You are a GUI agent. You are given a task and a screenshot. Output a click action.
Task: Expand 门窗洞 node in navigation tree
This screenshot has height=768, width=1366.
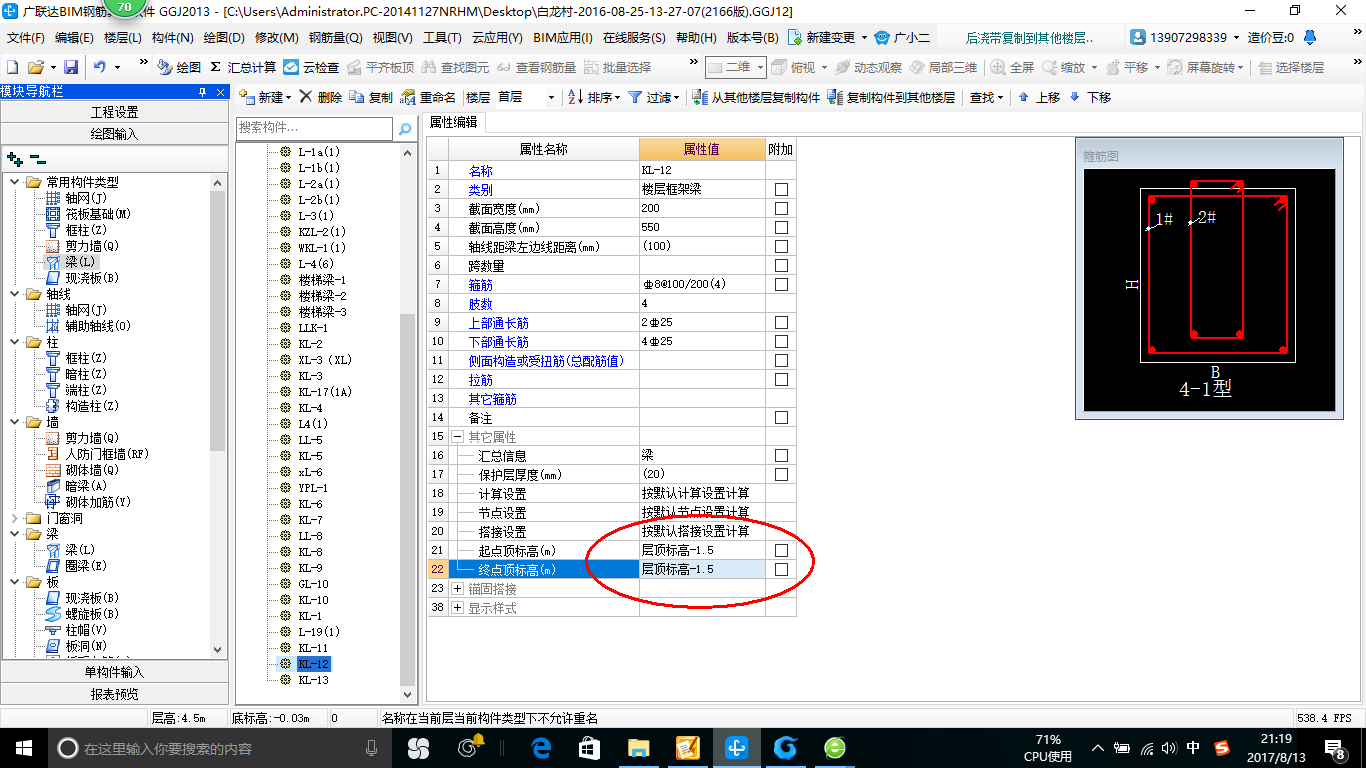14,518
